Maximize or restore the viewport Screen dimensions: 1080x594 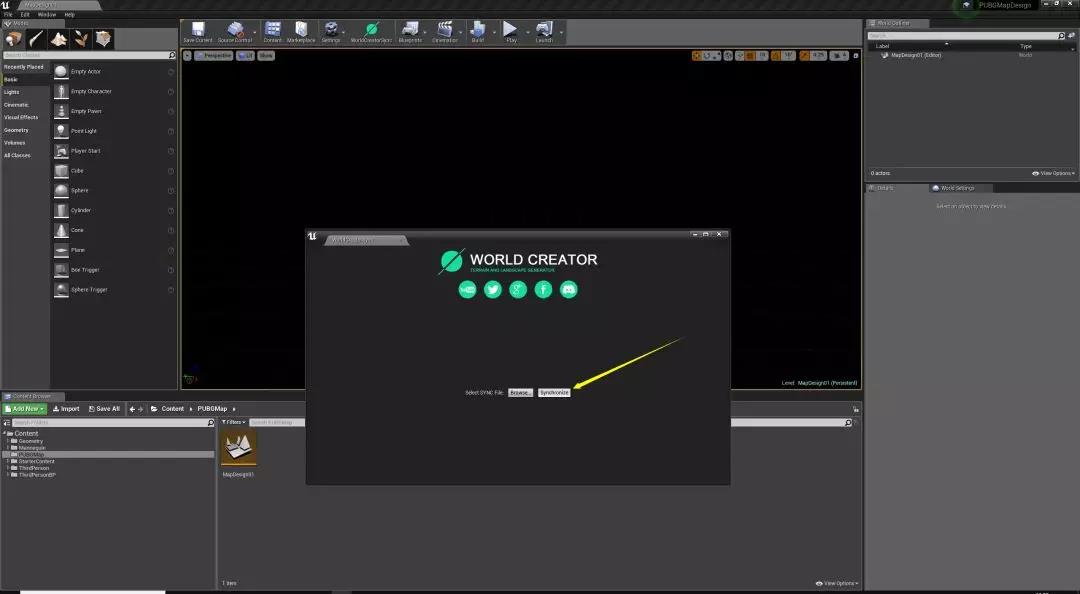pos(855,56)
